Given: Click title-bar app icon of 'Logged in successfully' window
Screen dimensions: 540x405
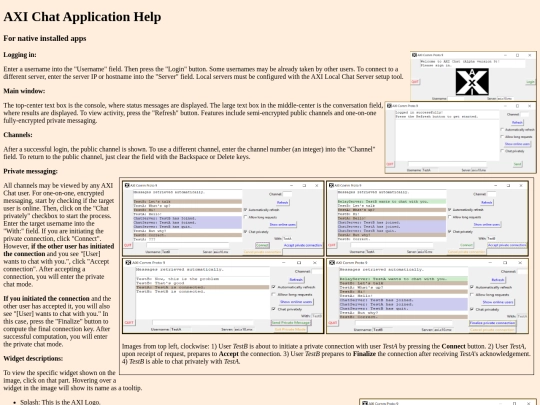Looking at the screenshot, I should pyautogui.click(x=389, y=106).
